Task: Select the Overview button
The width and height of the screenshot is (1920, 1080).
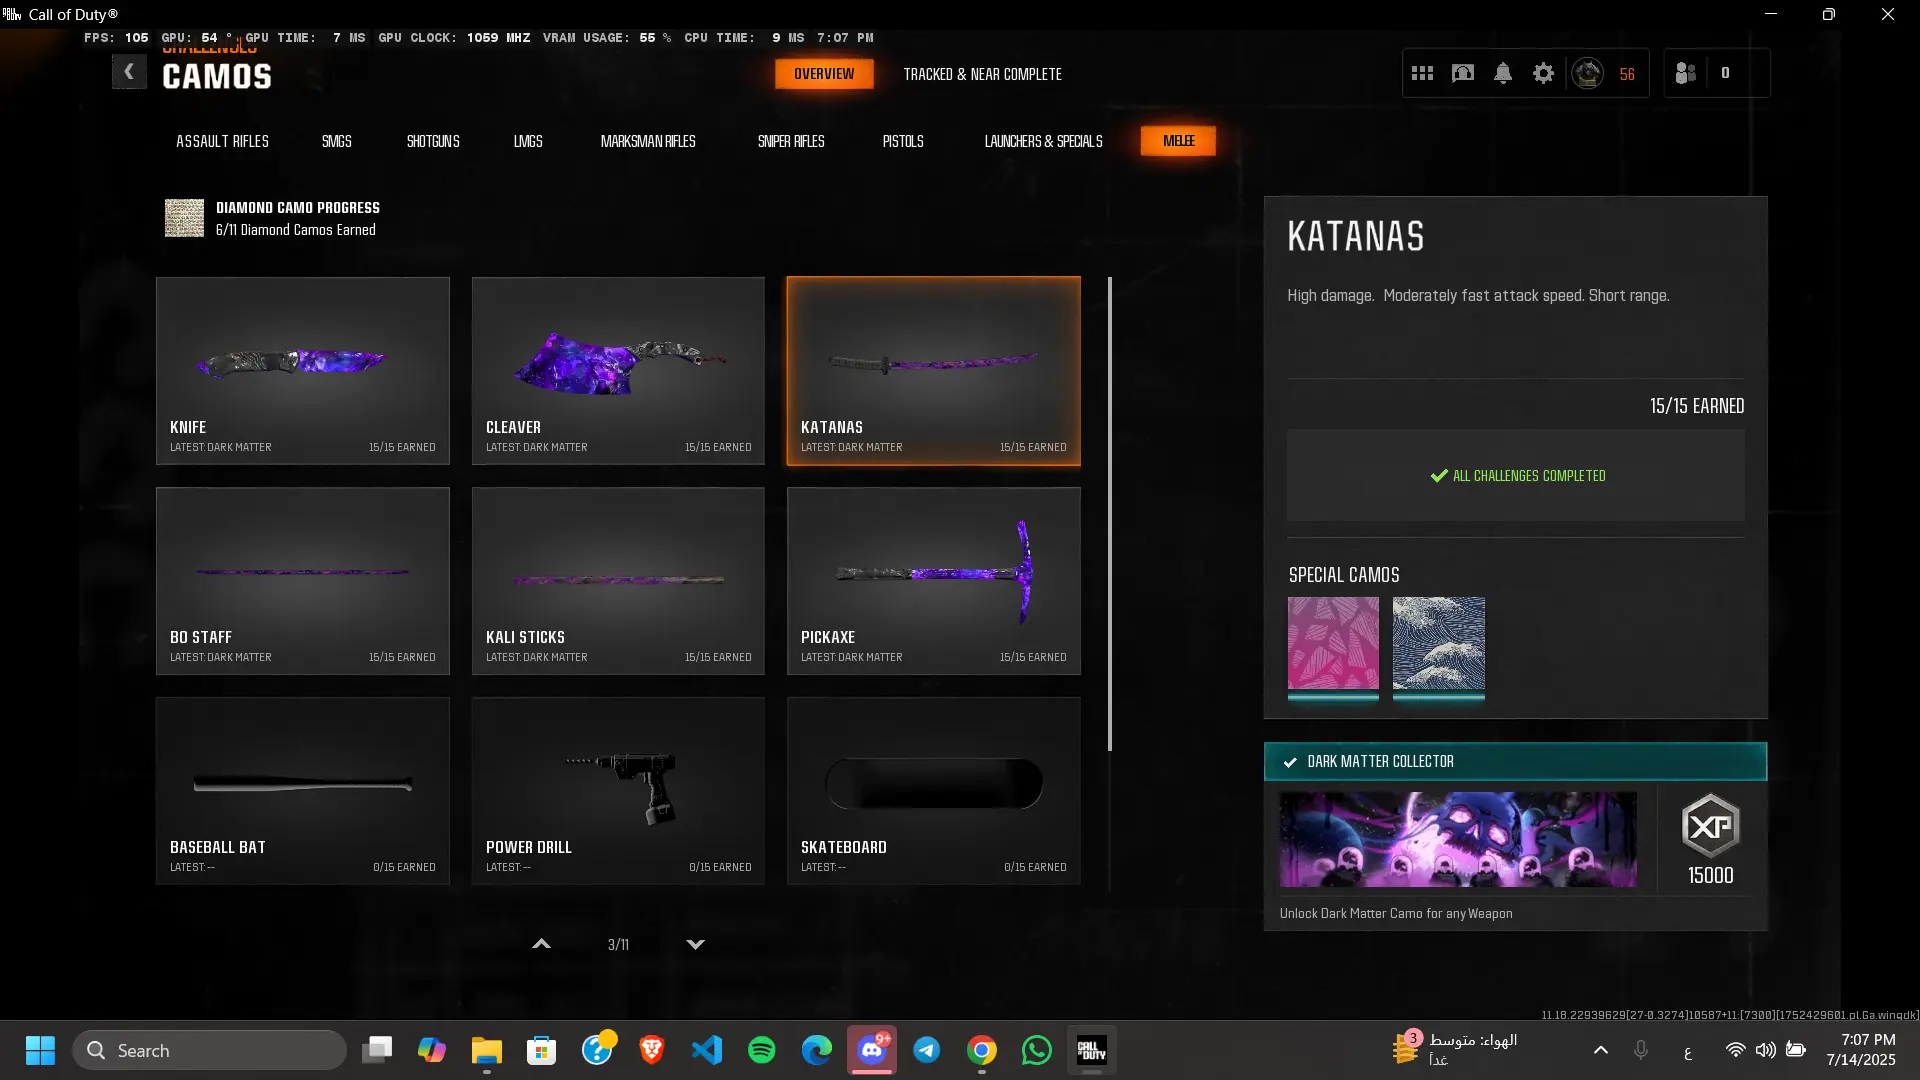Action: click(x=823, y=74)
